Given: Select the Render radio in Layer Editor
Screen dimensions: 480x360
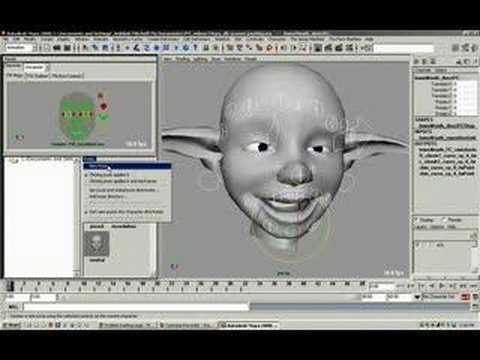Looking at the screenshot, I should [x=444, y=220].
